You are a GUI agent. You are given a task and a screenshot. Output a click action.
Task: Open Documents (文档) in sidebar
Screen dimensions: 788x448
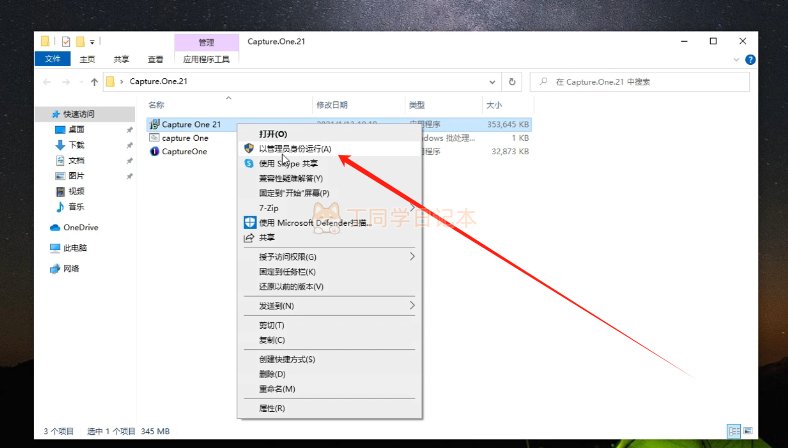(76, 160)
